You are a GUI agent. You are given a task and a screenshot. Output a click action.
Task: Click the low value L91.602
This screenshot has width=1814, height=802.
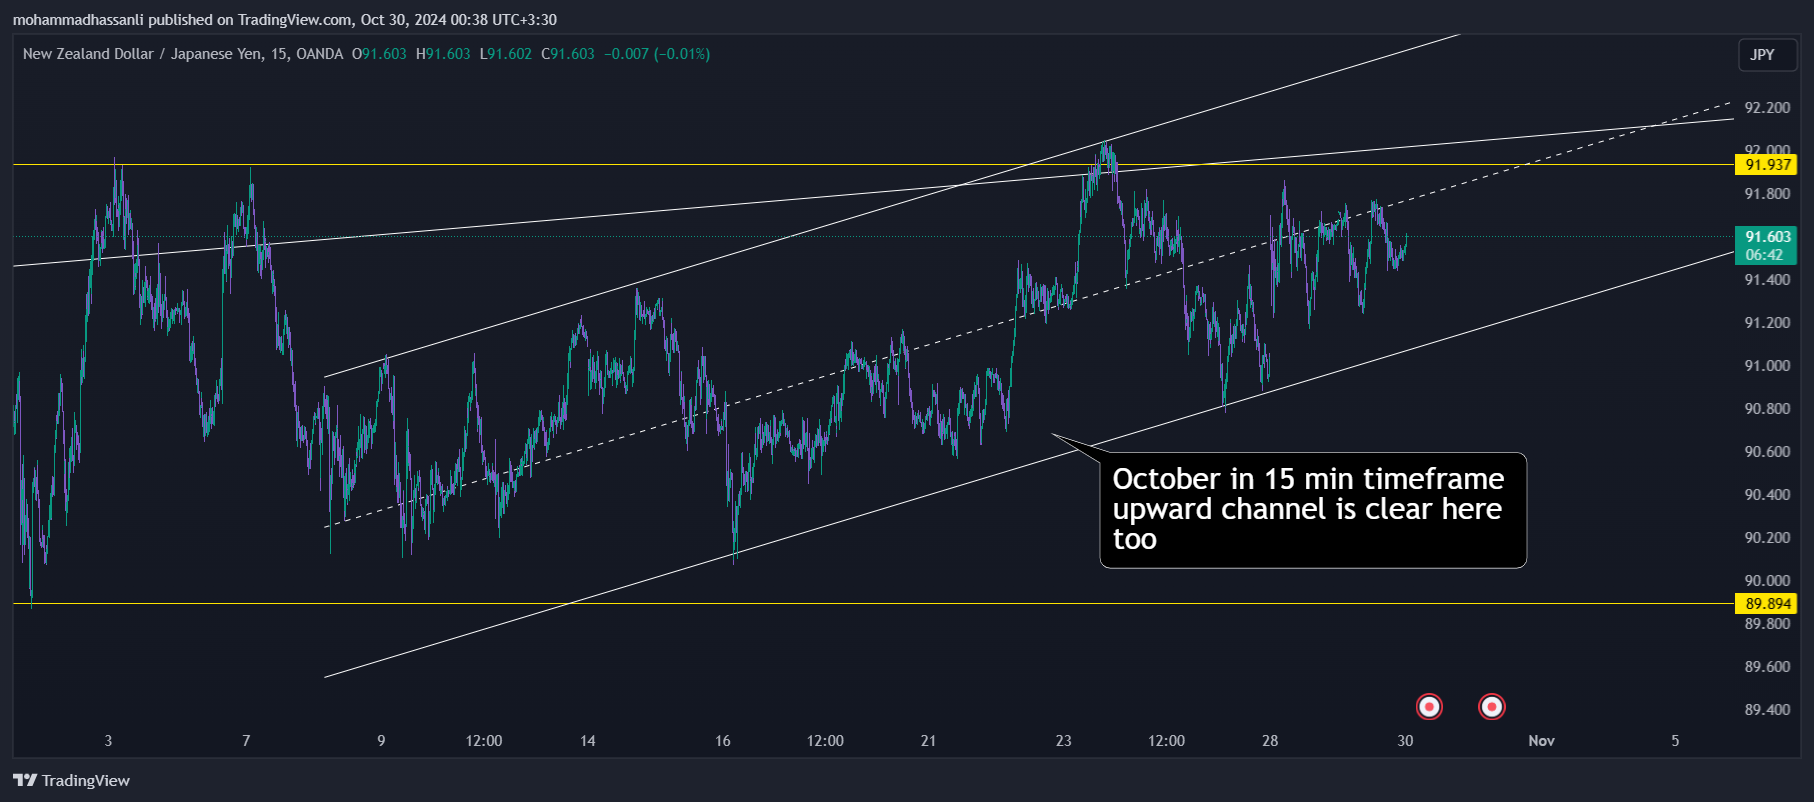click(x=506, y=54)
